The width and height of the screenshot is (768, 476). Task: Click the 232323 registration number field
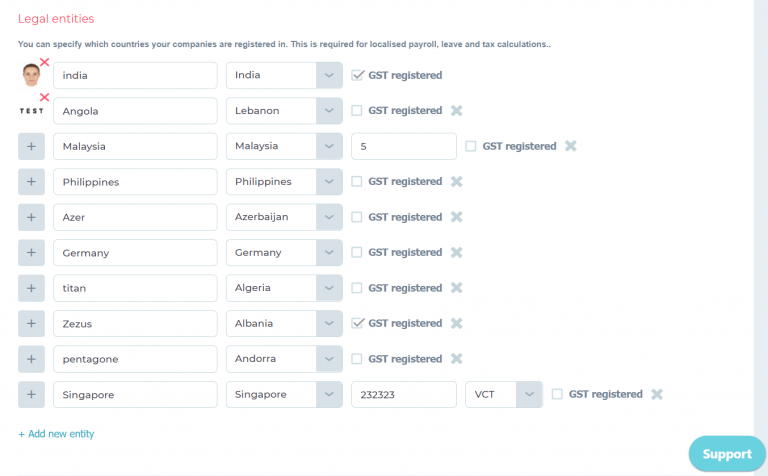pos(404,394)
